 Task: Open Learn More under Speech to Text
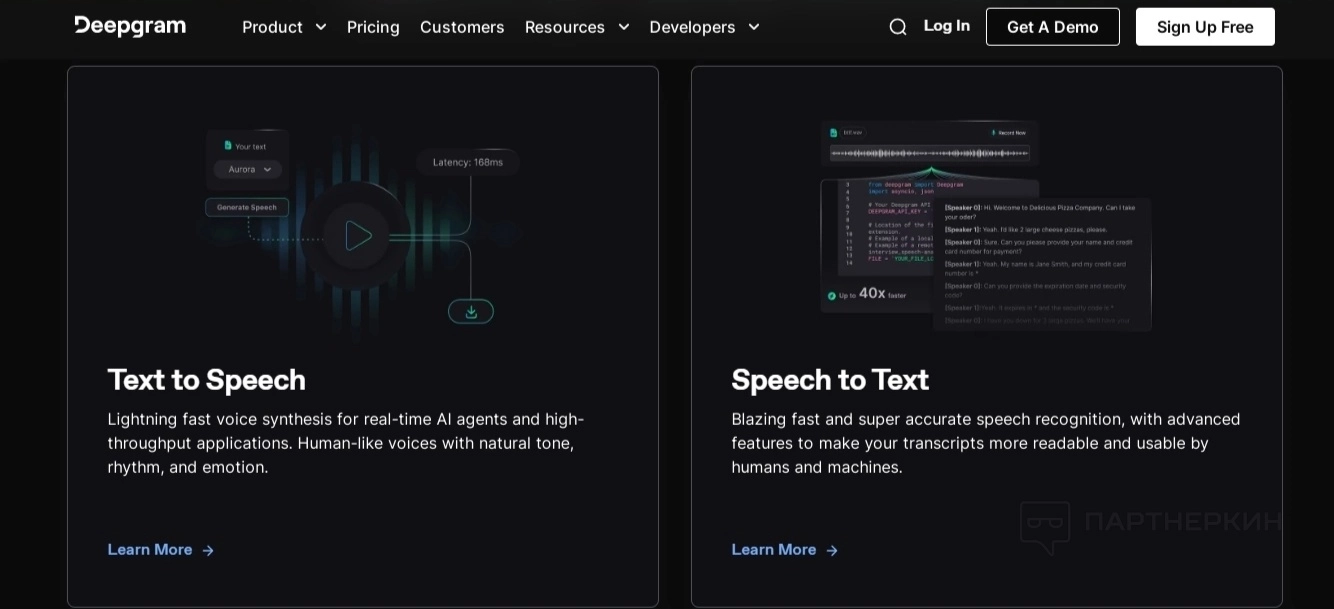click(x=785, y=549)
